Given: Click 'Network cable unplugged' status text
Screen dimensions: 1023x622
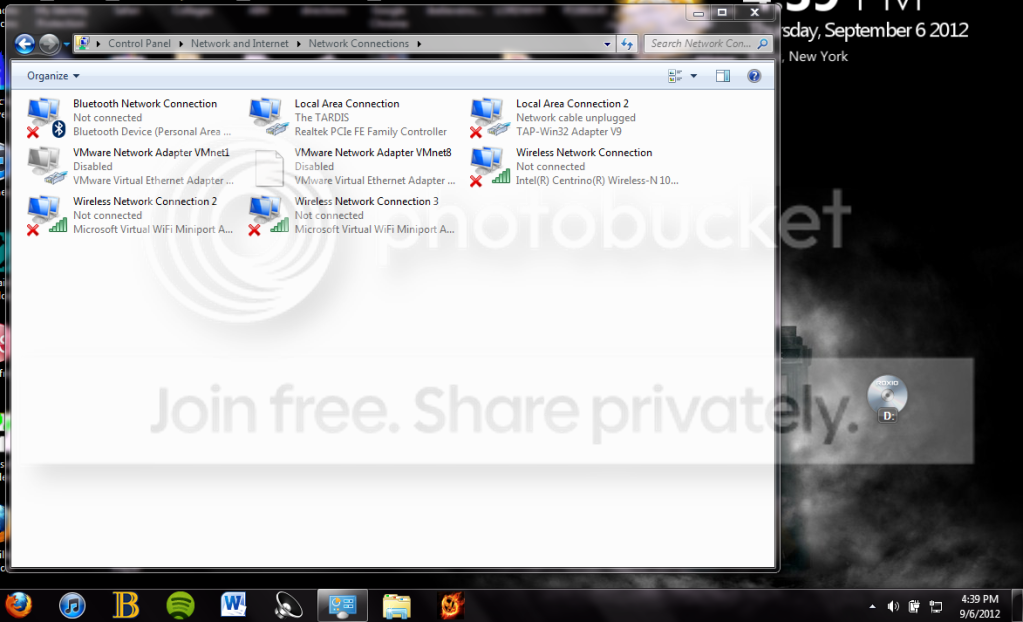Looking at the screenshot, I should pyautogui.click(x=575, y=117).
